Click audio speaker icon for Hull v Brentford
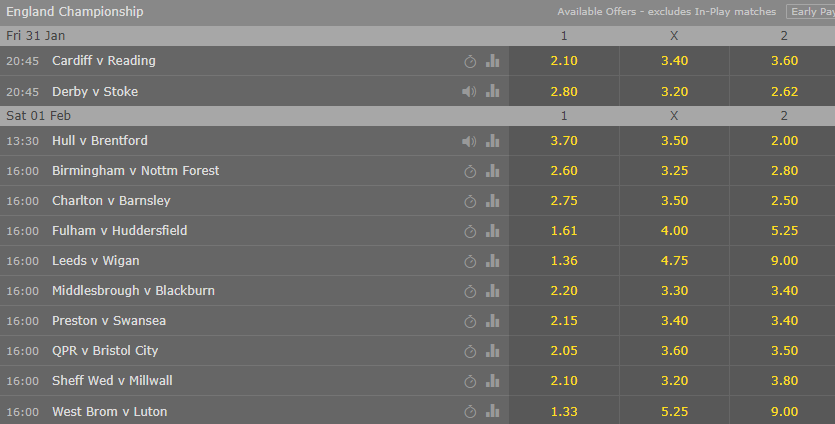This screenshot has height=424, width=835. click(469, 141)
